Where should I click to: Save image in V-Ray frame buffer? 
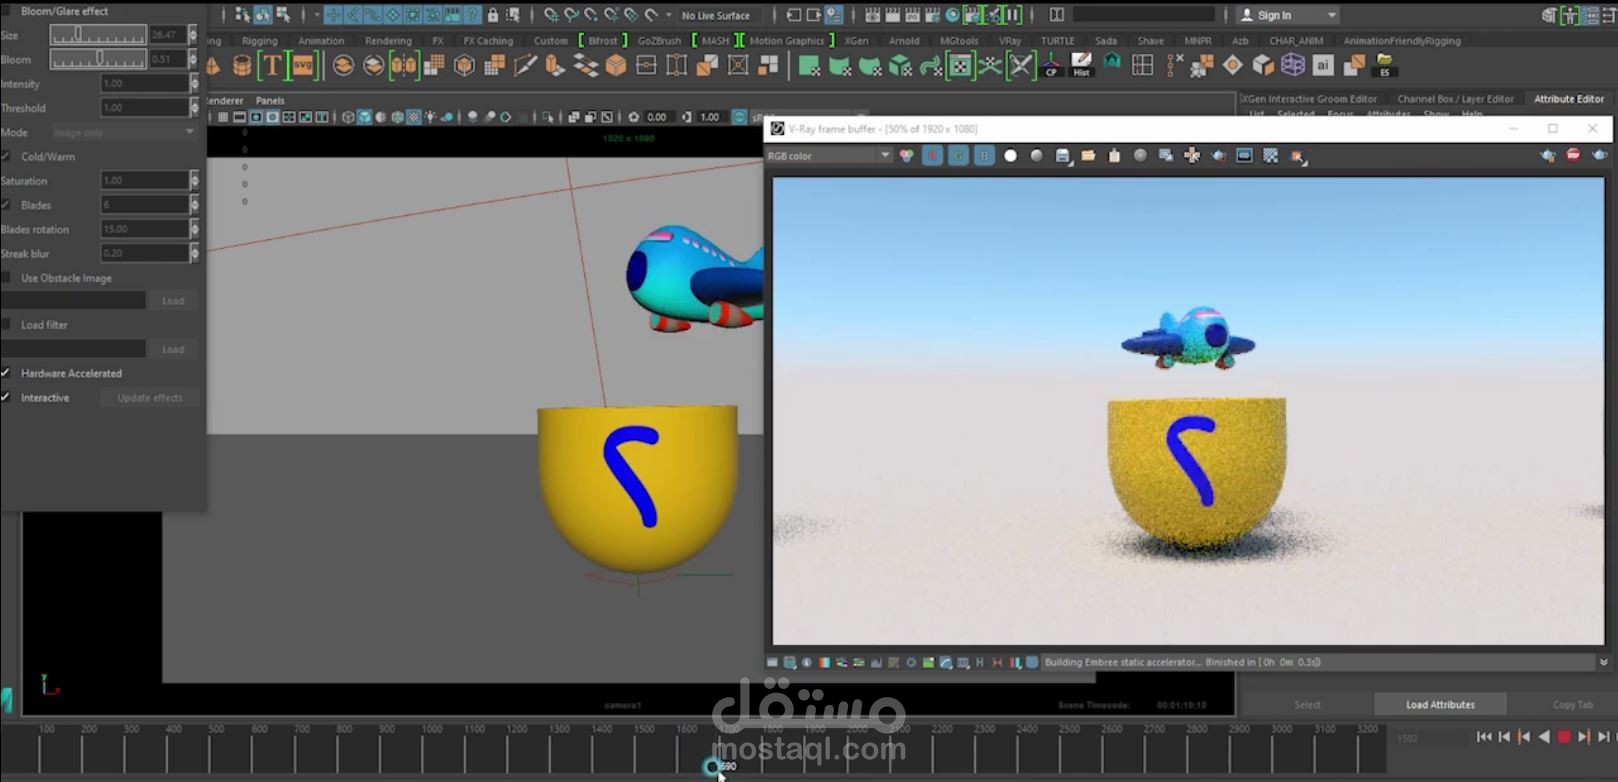1062,156
